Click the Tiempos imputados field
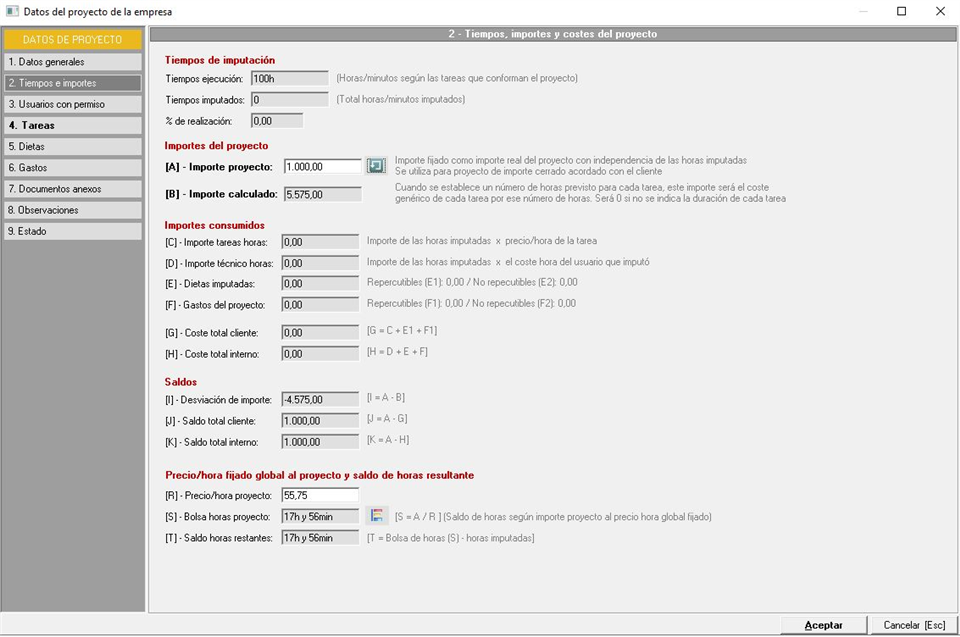This screenshot has height=637, width=960. click(290, 99)
